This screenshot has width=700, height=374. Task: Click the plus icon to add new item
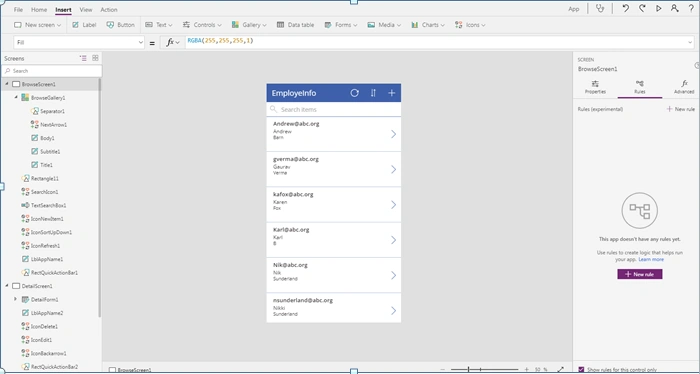pos(392,93)
